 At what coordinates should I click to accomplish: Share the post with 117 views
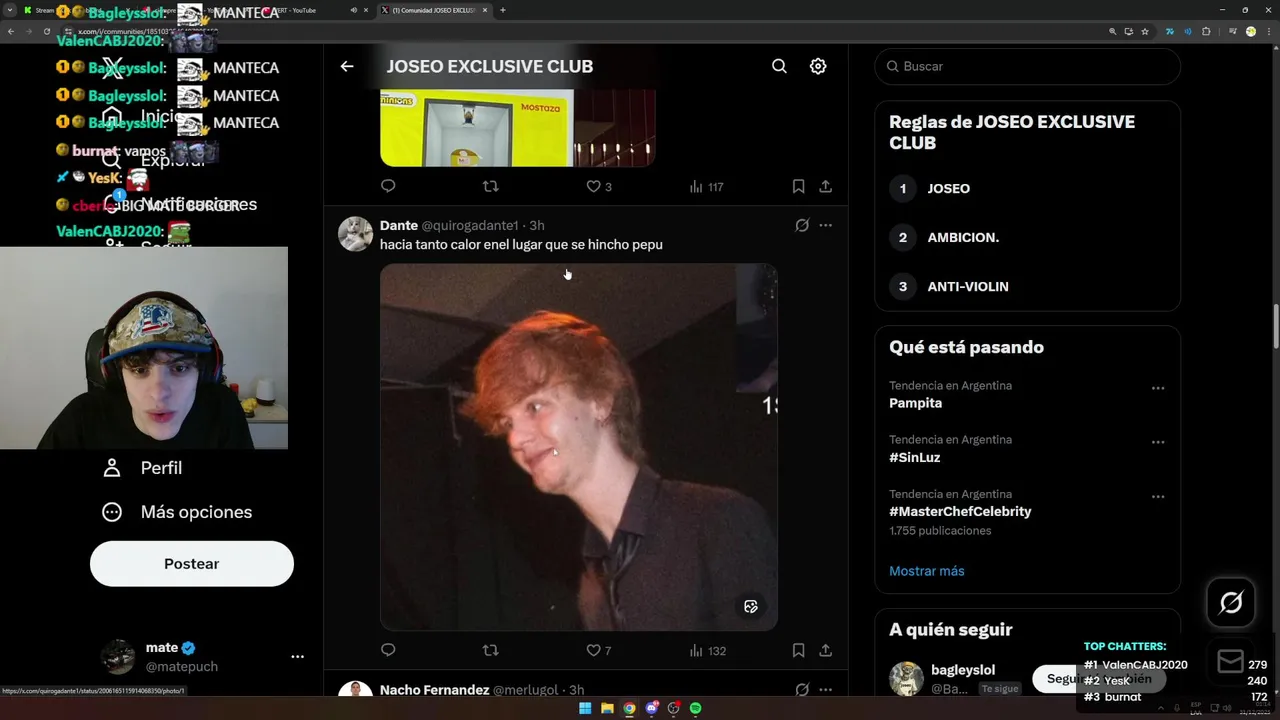click(825, 186)
